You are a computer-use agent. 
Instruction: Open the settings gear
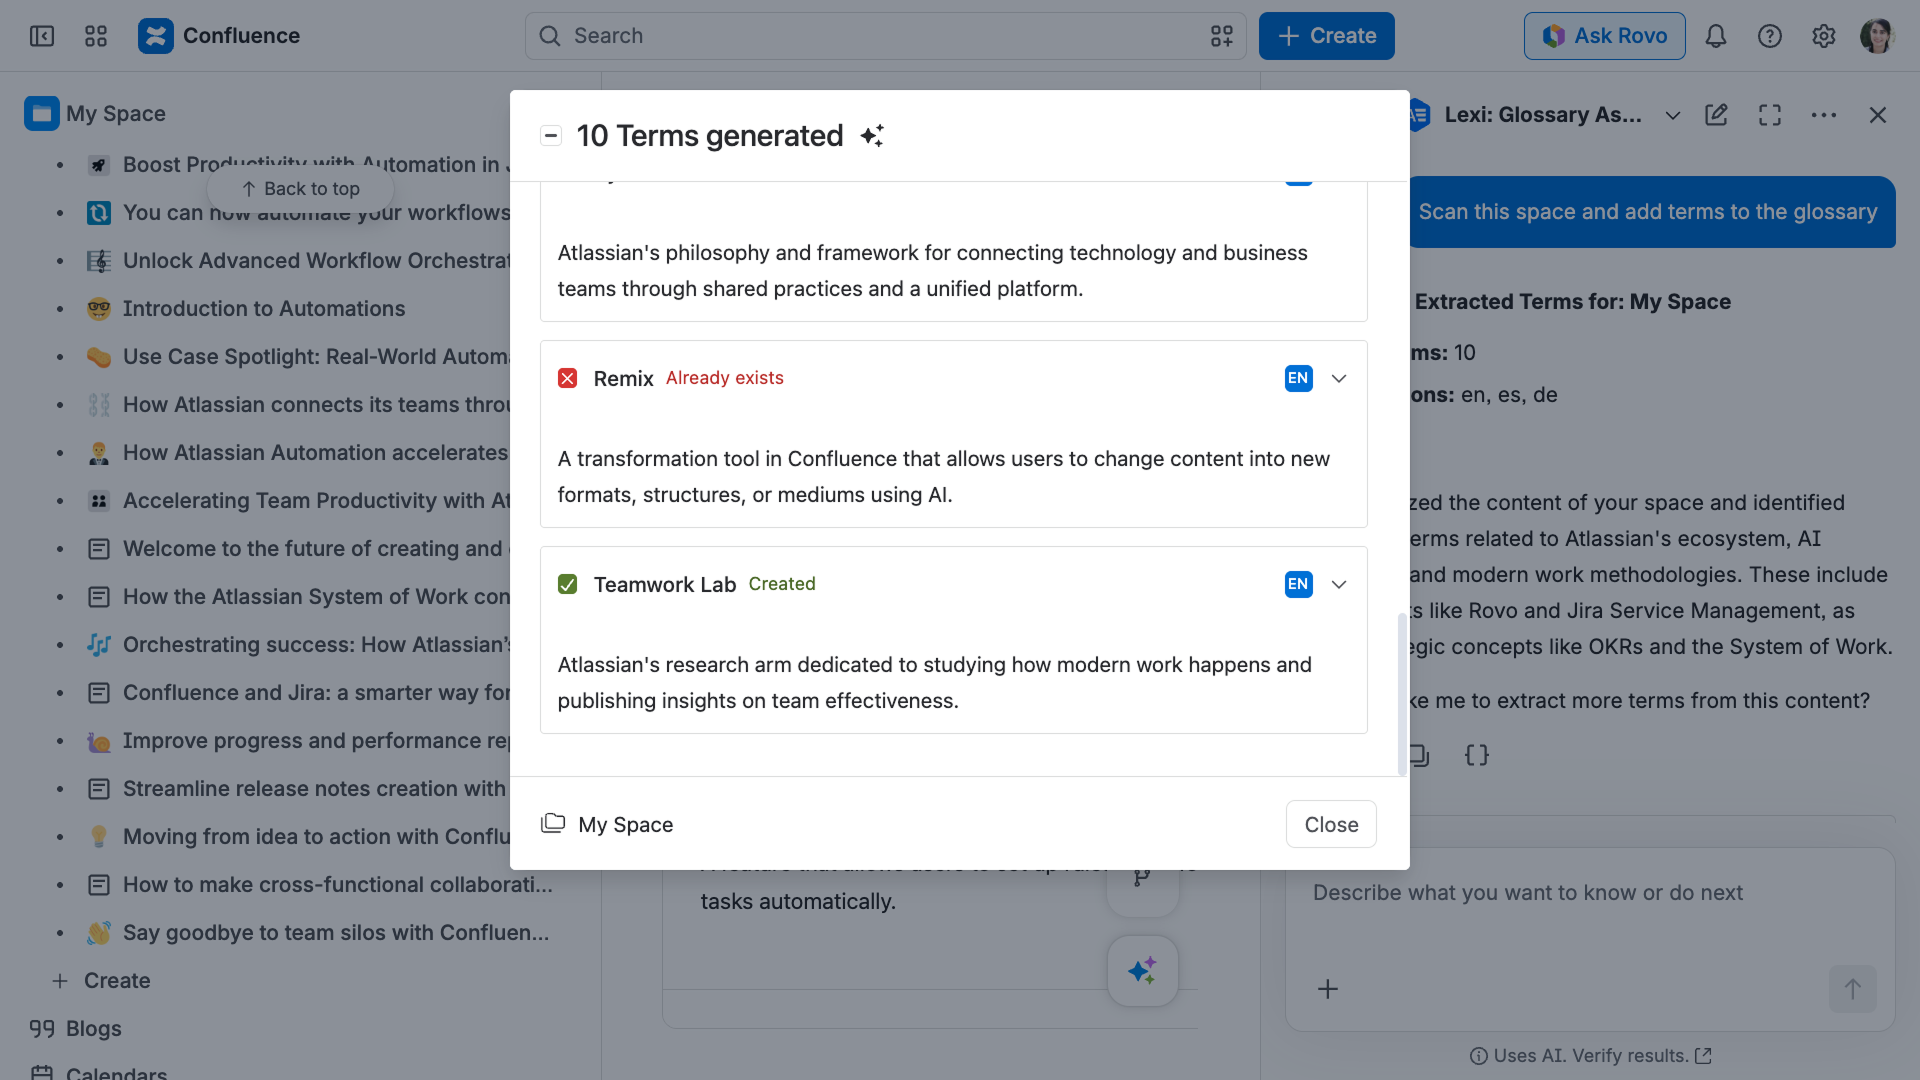click(x=1824, y=36)
